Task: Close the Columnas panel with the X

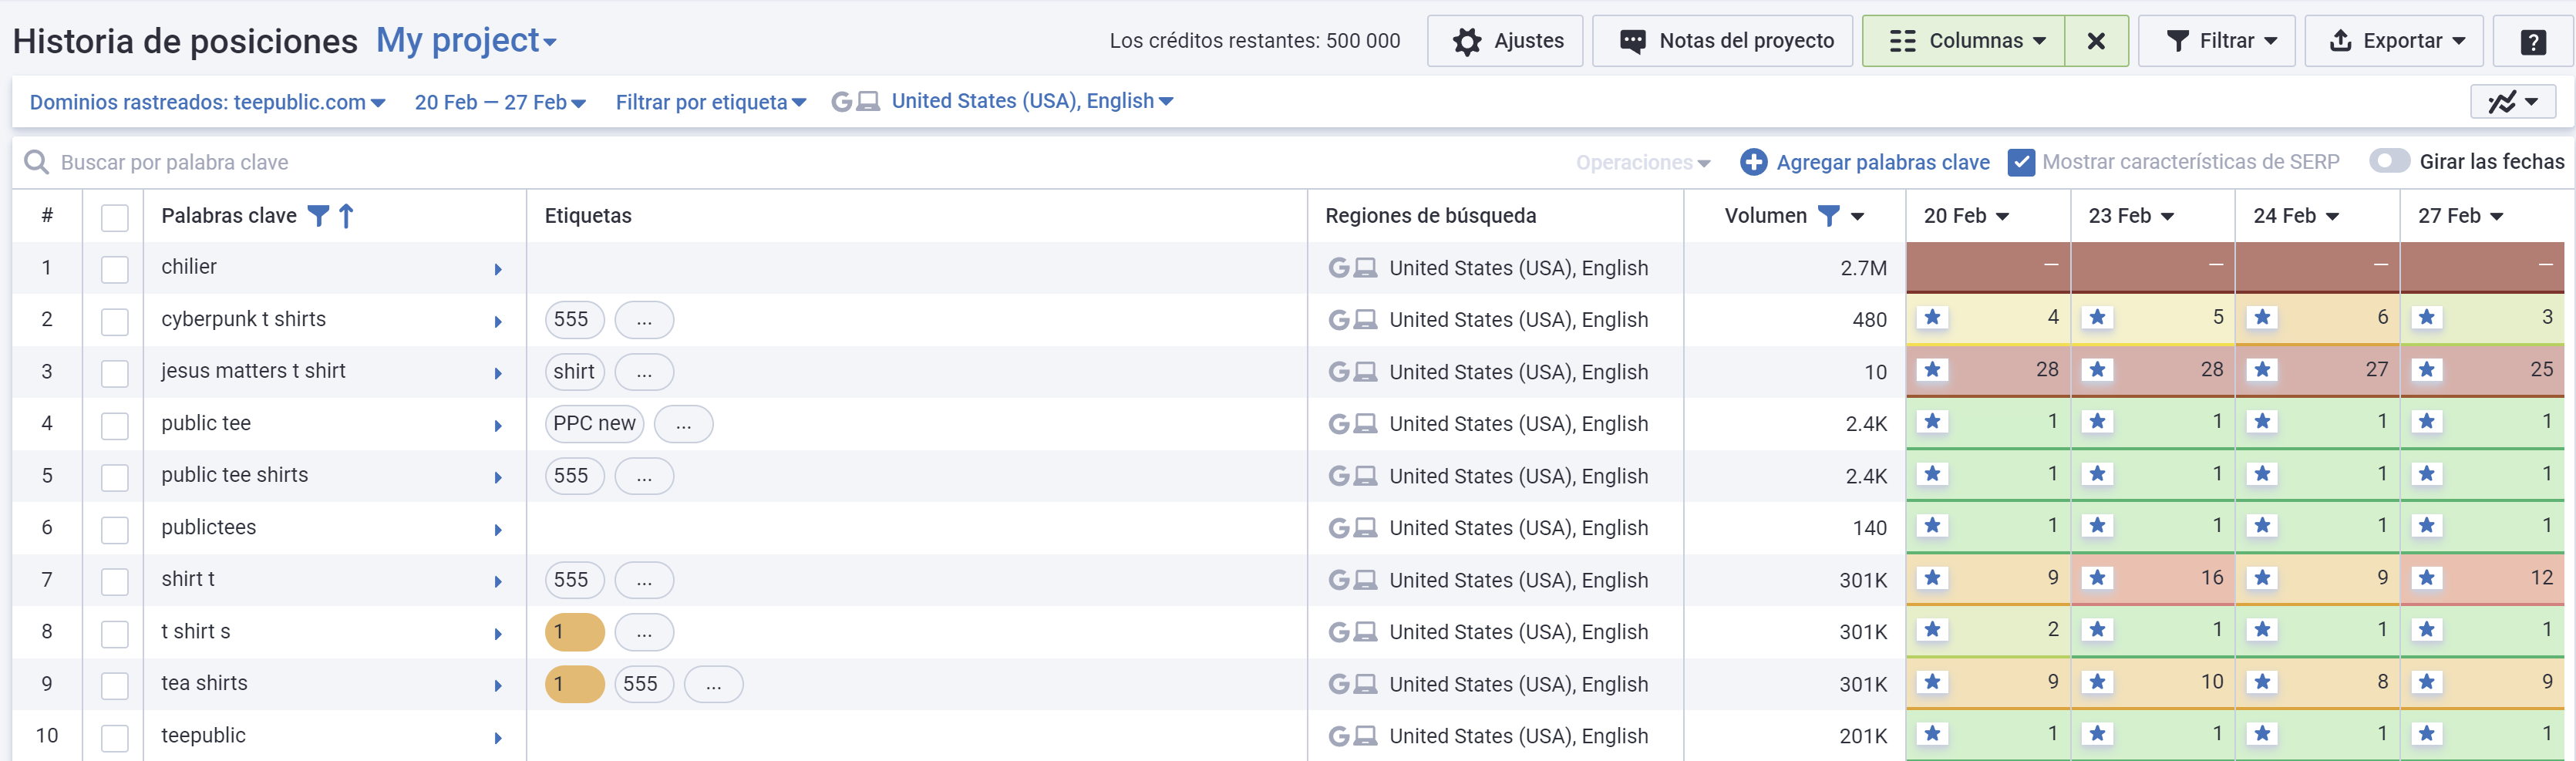Action: click(x=2096, y=42)
